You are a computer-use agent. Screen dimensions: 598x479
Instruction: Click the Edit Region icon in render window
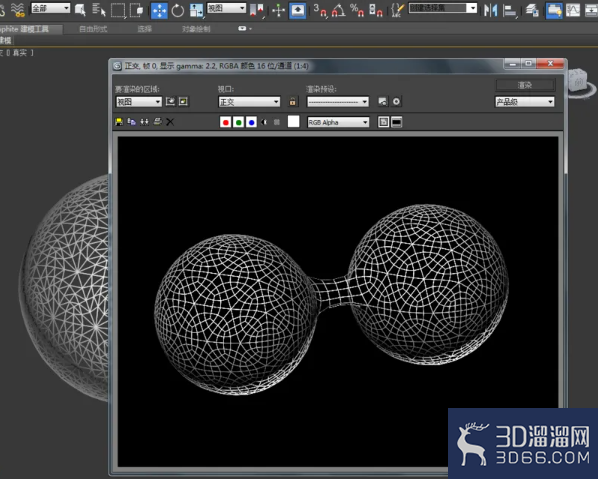[170, 101]
